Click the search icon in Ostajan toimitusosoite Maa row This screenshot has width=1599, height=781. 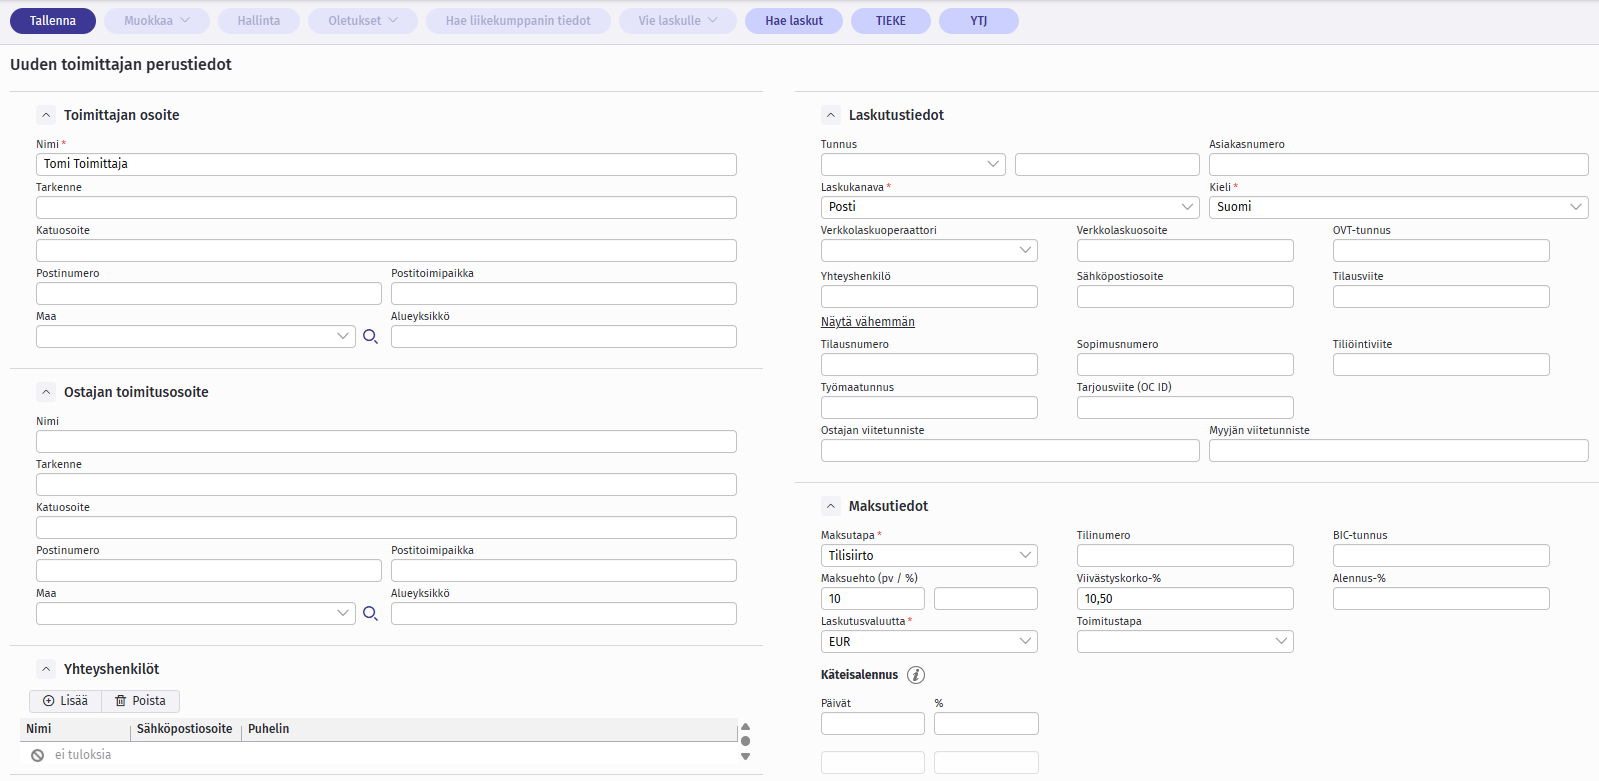pos(370,614)
